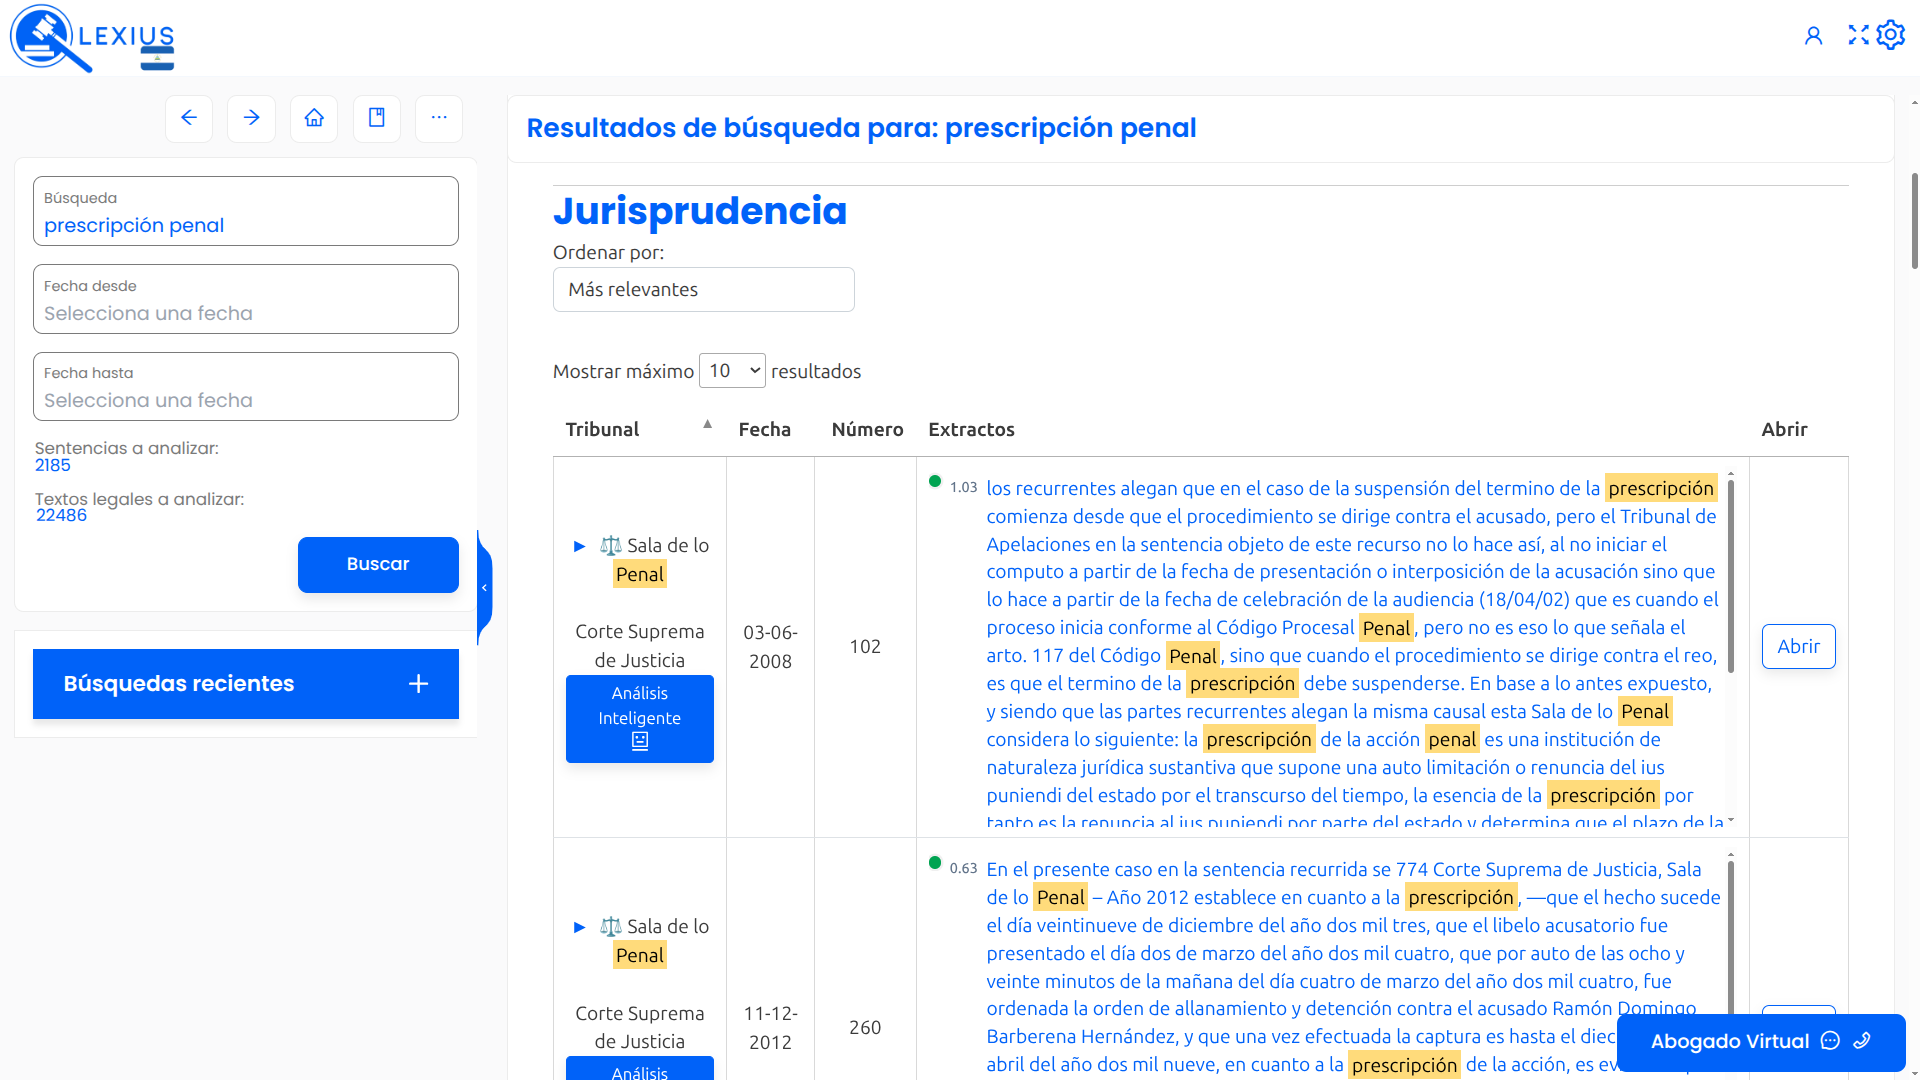Collapse the search sidebar with the chevron

coord(485,587)
